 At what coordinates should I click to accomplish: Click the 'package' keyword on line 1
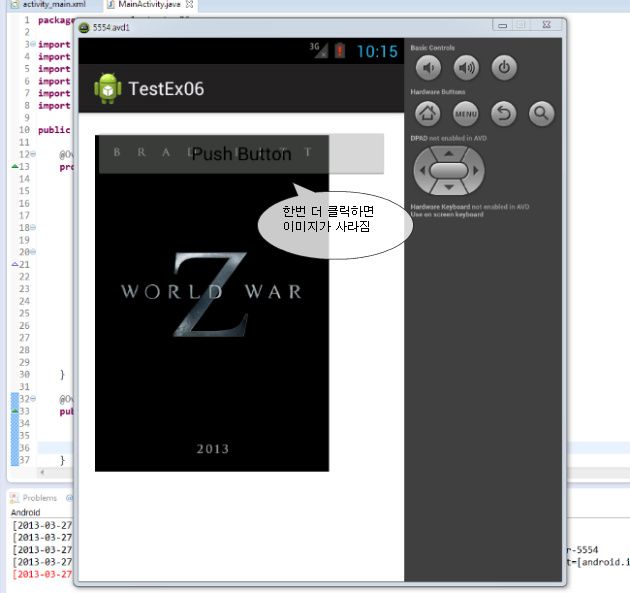56,20
